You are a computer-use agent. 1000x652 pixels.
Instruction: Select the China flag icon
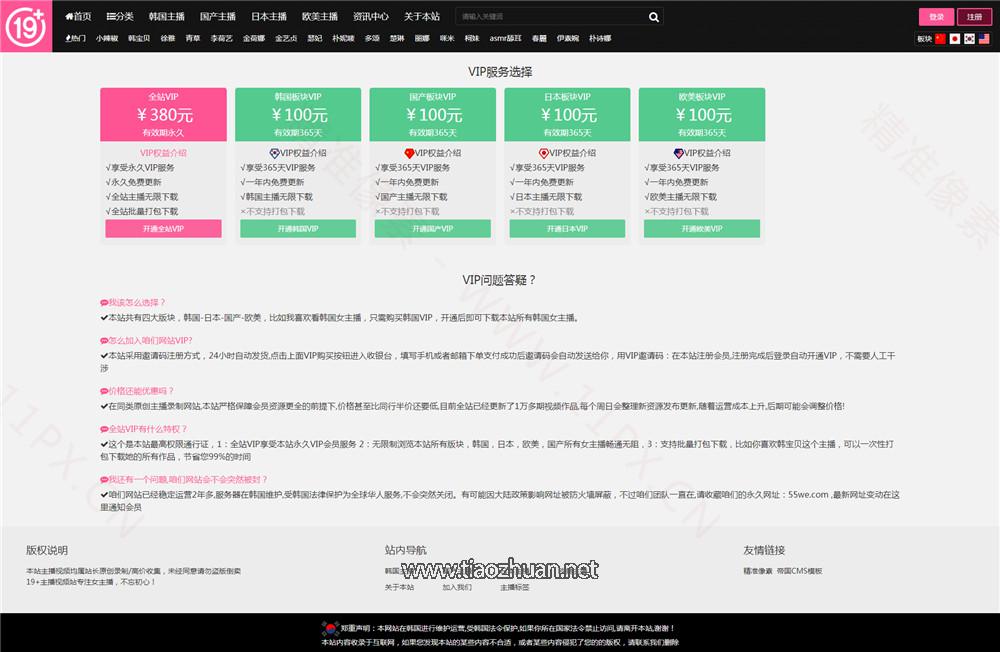pos(940,38)
